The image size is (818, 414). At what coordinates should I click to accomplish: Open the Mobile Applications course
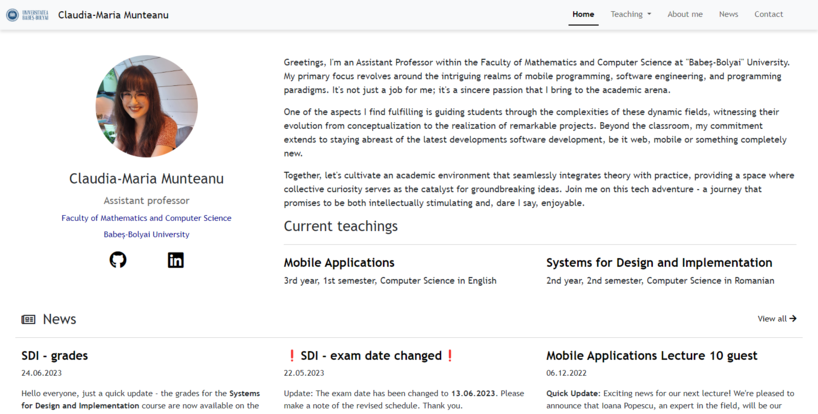(339, 262)
